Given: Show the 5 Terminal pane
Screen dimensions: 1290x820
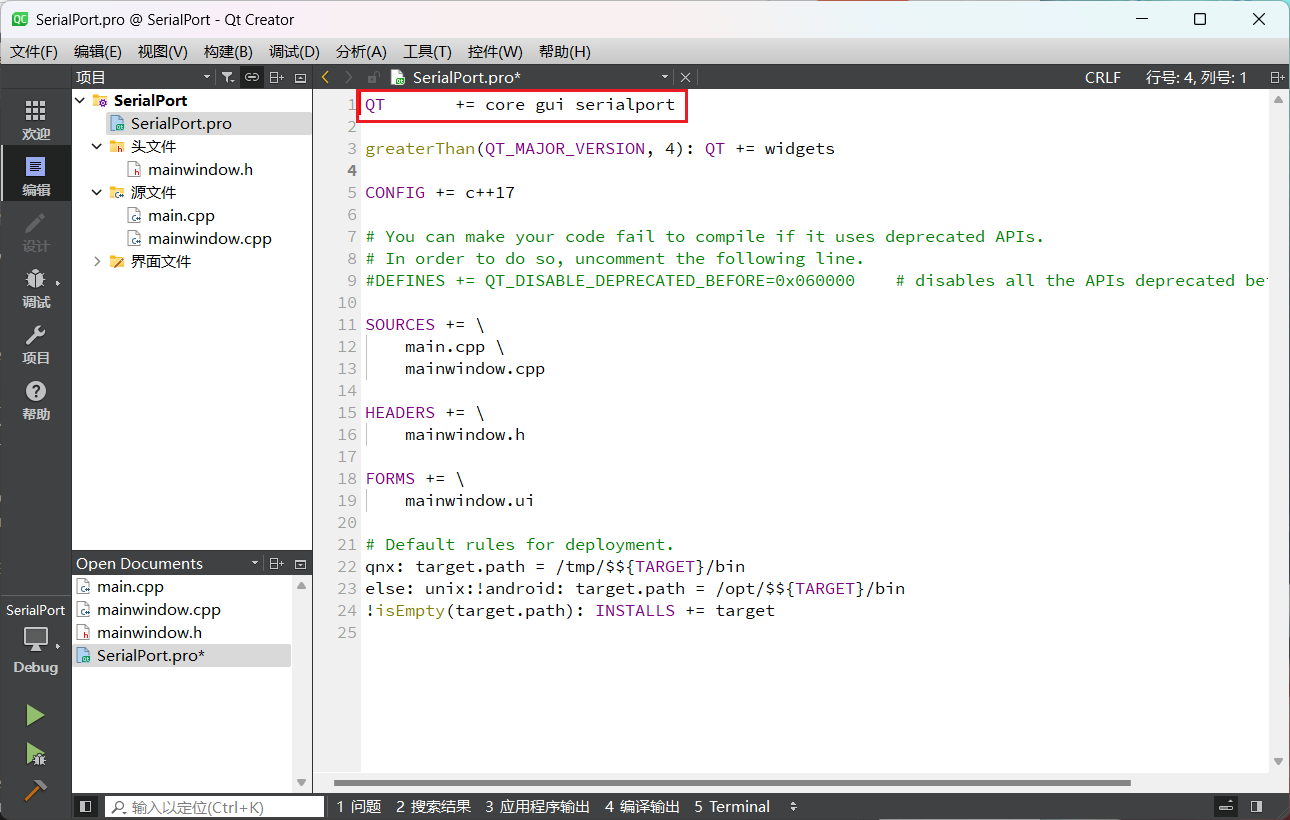Looking at the screenshot, I should click(x=732, y=806).
